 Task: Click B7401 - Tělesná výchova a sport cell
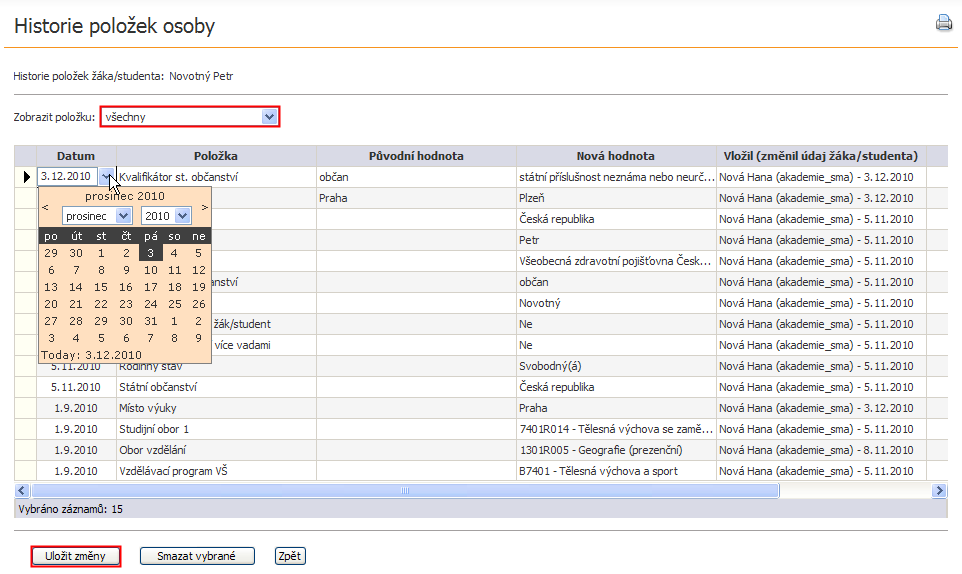pyautogui.click(x=616, y=471)
